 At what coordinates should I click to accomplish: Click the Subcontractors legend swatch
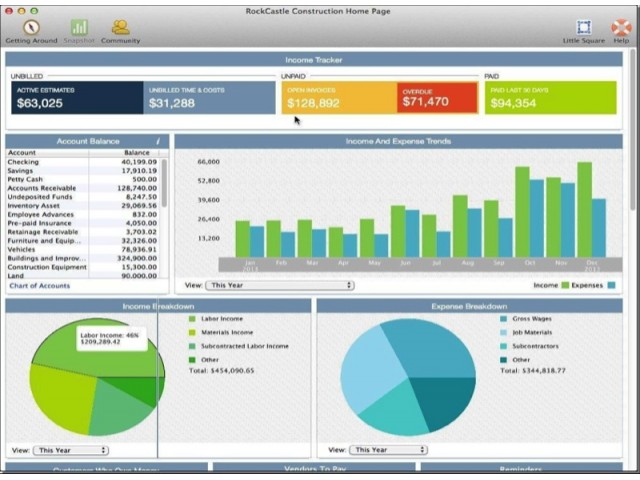(x=504, y=346)
